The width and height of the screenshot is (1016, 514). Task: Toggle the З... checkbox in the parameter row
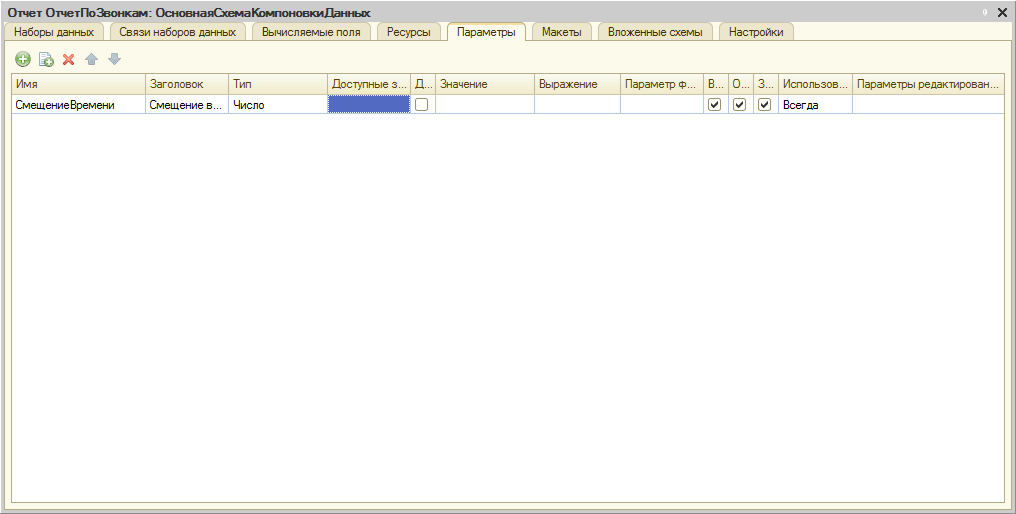pos(765,104)
